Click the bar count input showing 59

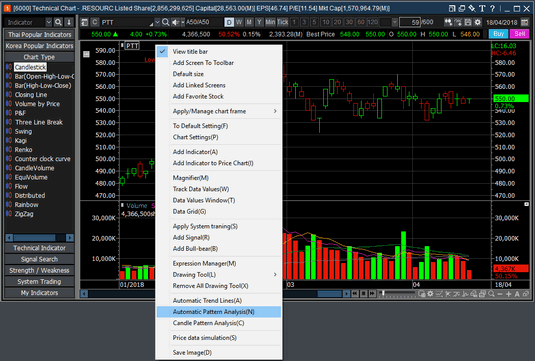[410, 22]
